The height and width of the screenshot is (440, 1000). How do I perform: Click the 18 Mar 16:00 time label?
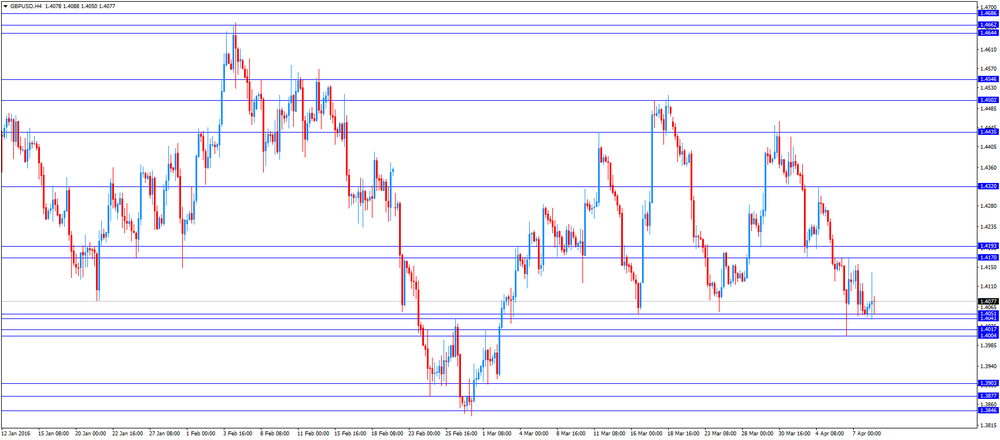[682, 434]
